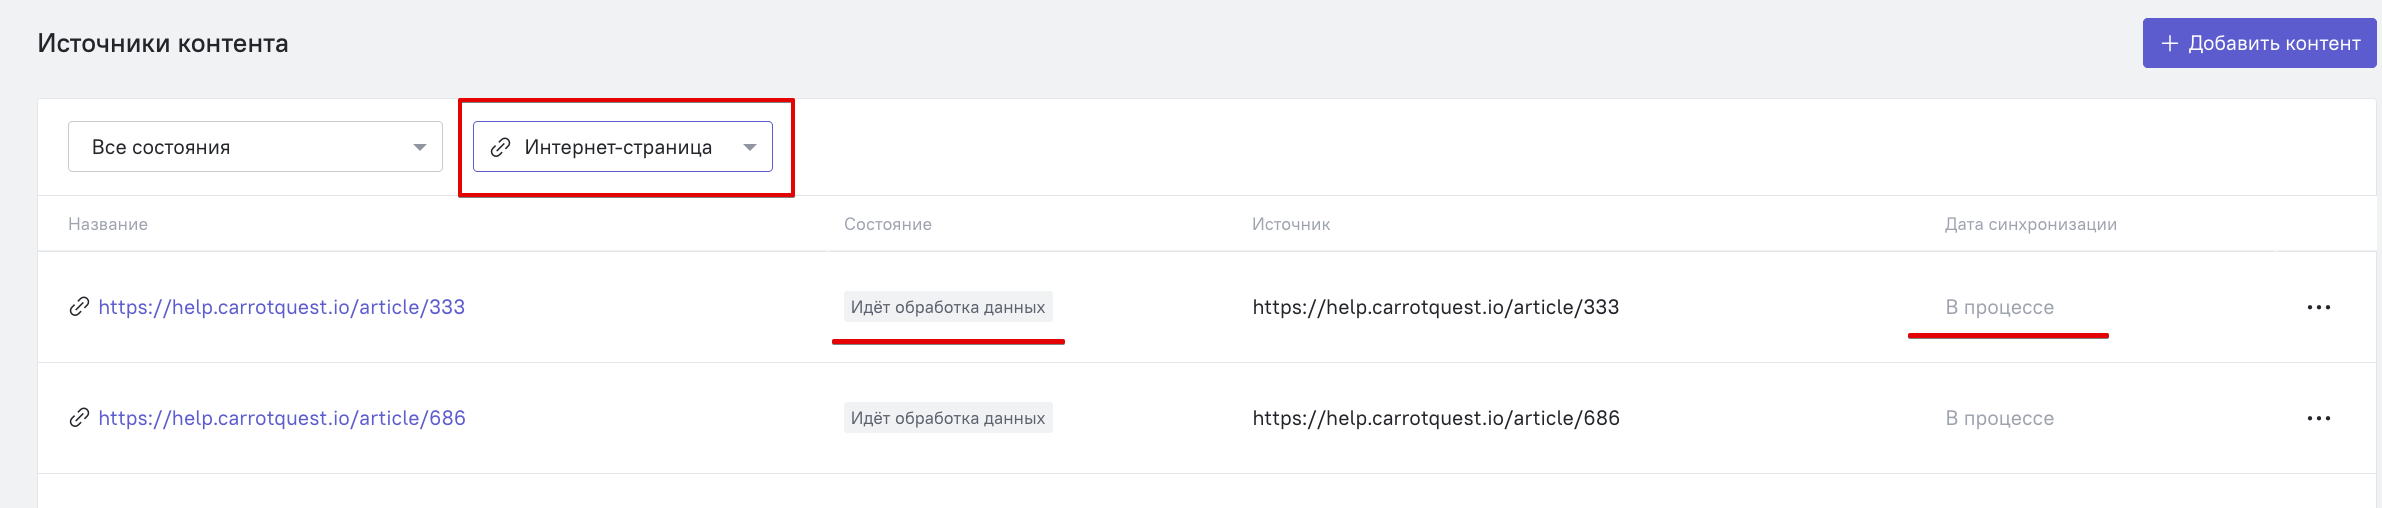Click Состояние column header
The height and width of the screenshot is (508, 2382).
(x=888, y=224)
